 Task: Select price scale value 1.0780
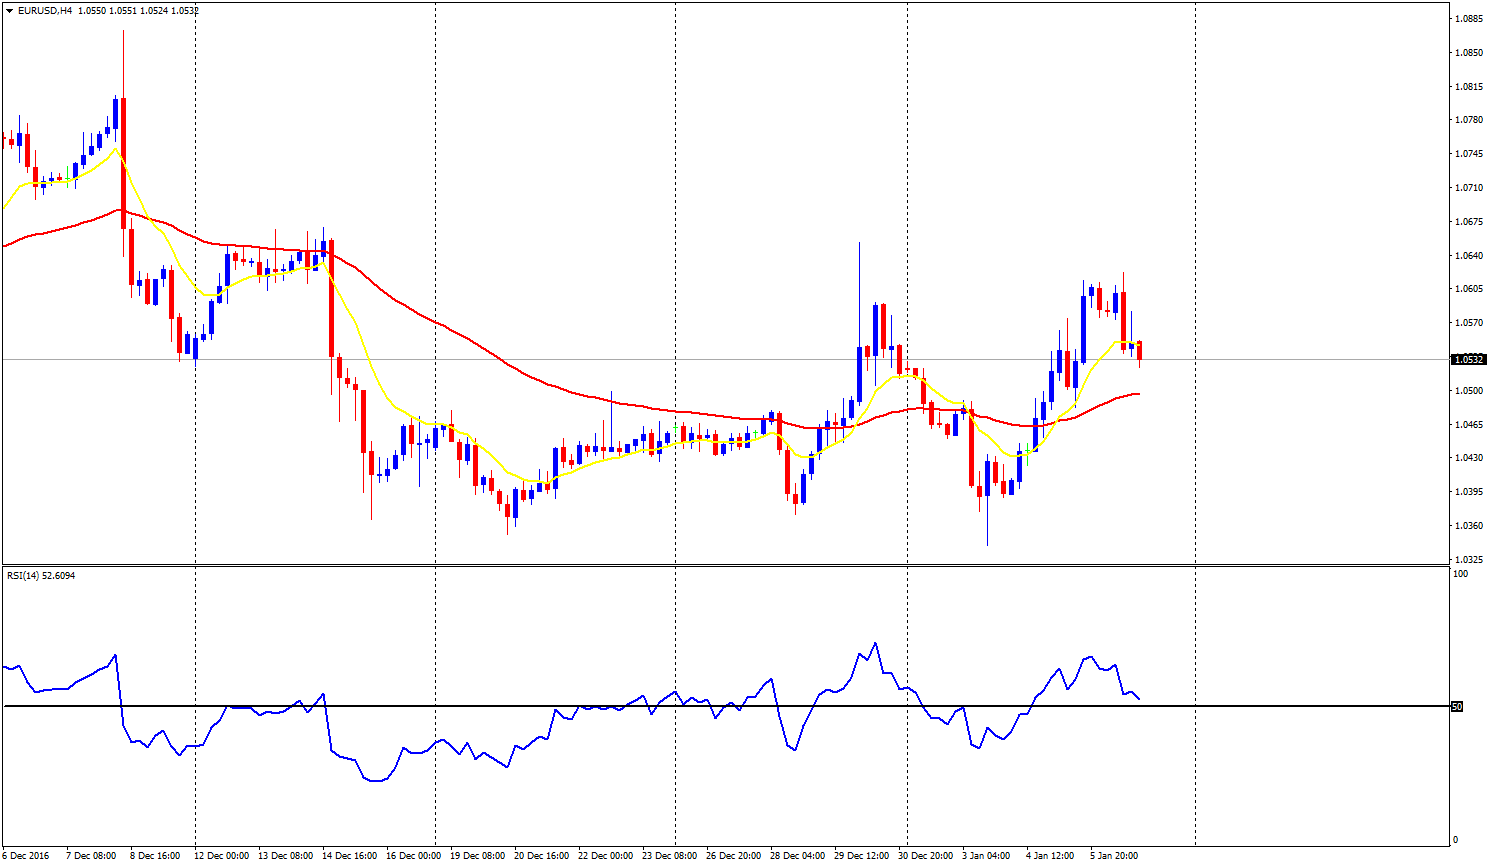coord(1469,120)
